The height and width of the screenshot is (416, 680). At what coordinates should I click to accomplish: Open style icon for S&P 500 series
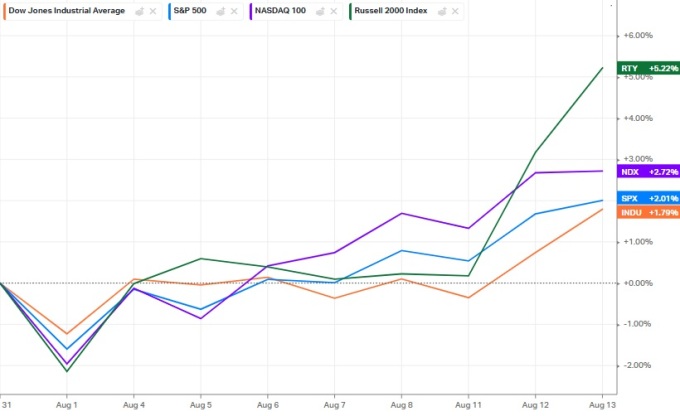pos(221,11)
